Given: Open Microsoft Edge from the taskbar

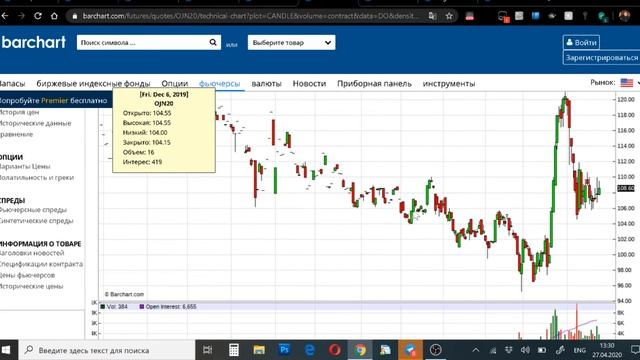Looking at the screenshot, I should pyautogui.click(x=310, y=350).
